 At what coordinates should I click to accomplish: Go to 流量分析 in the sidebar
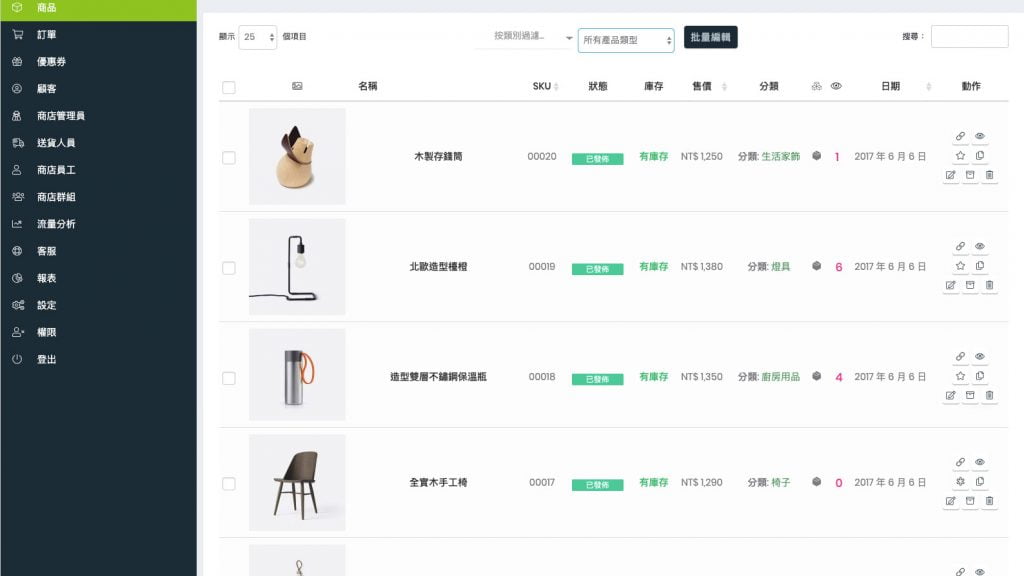(56, 224)
